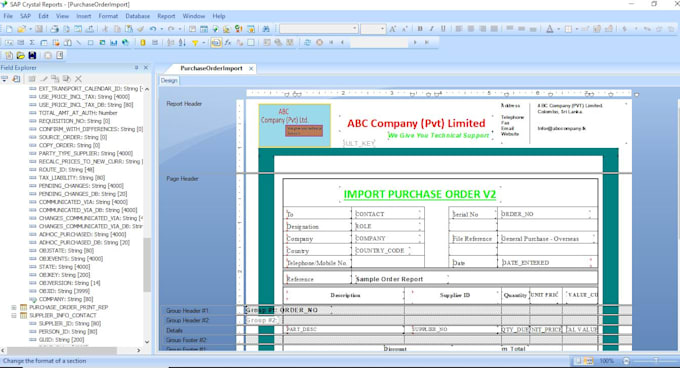This screenshot has height=368, width=680.
Task: Click the Undo arrow icon
Action: pyautogui.click(x=153, y=29)
